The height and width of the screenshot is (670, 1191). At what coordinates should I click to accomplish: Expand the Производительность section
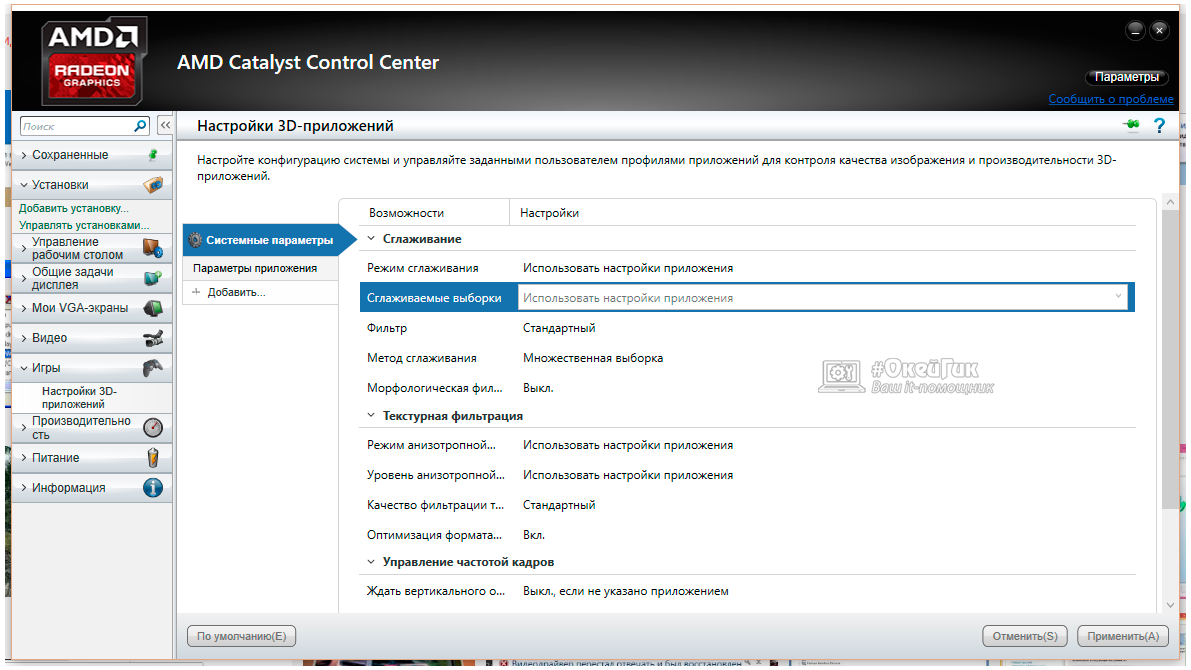[24, 428]
